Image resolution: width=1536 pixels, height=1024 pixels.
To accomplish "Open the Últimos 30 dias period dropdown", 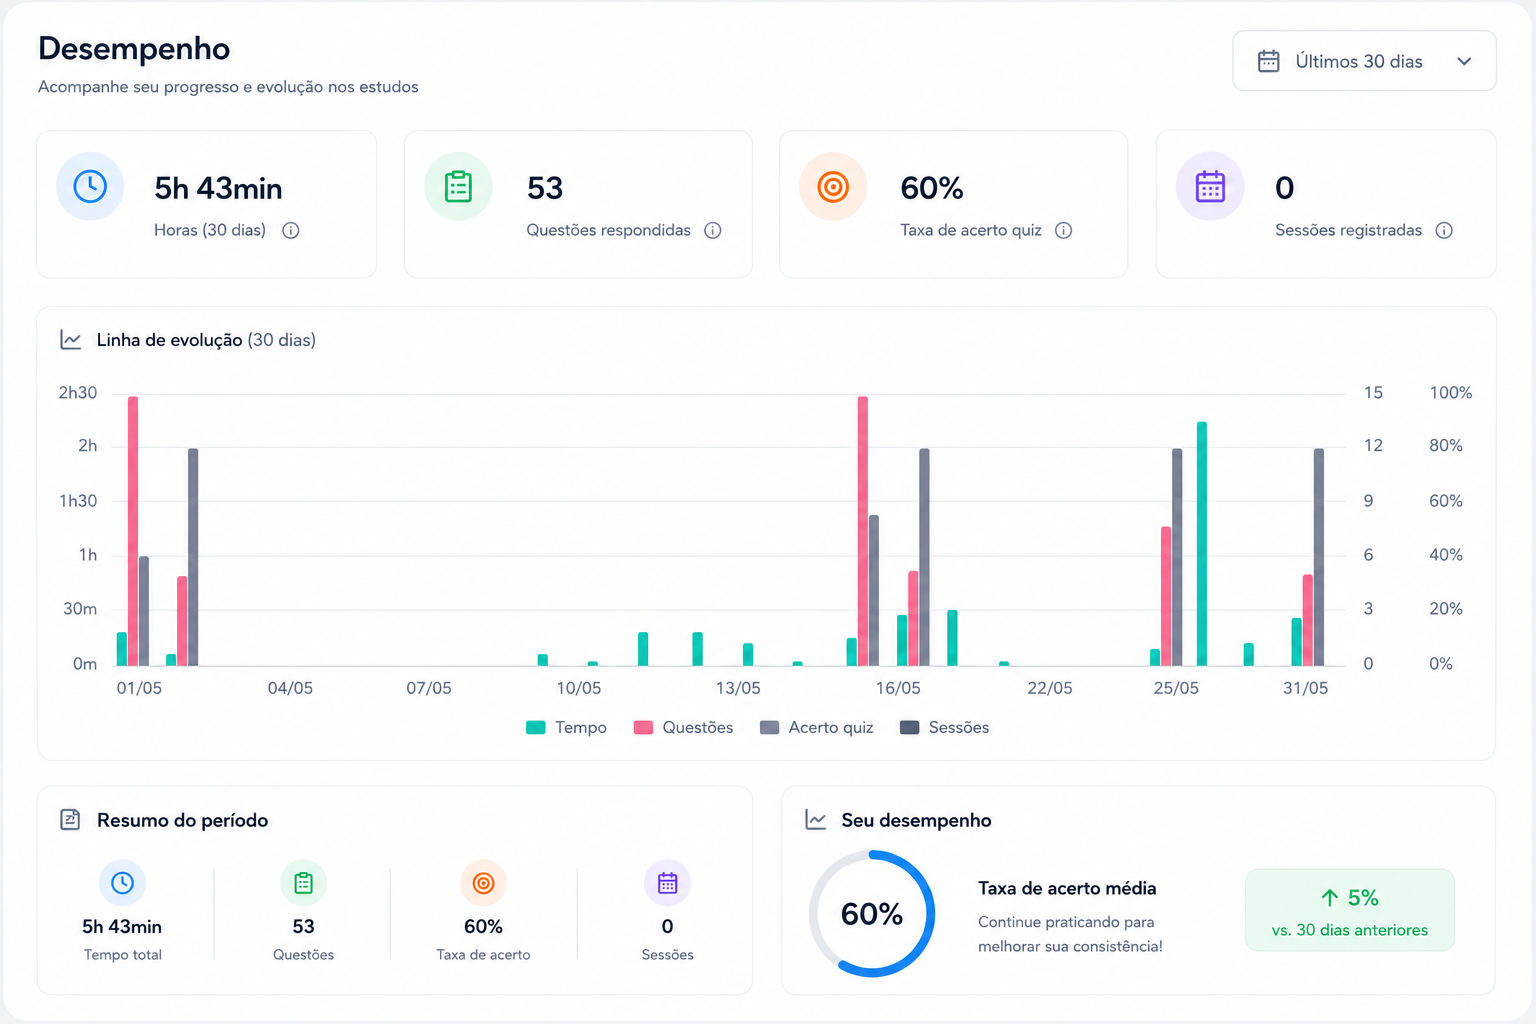I will pyautogui.click(x=1364, y=61).
